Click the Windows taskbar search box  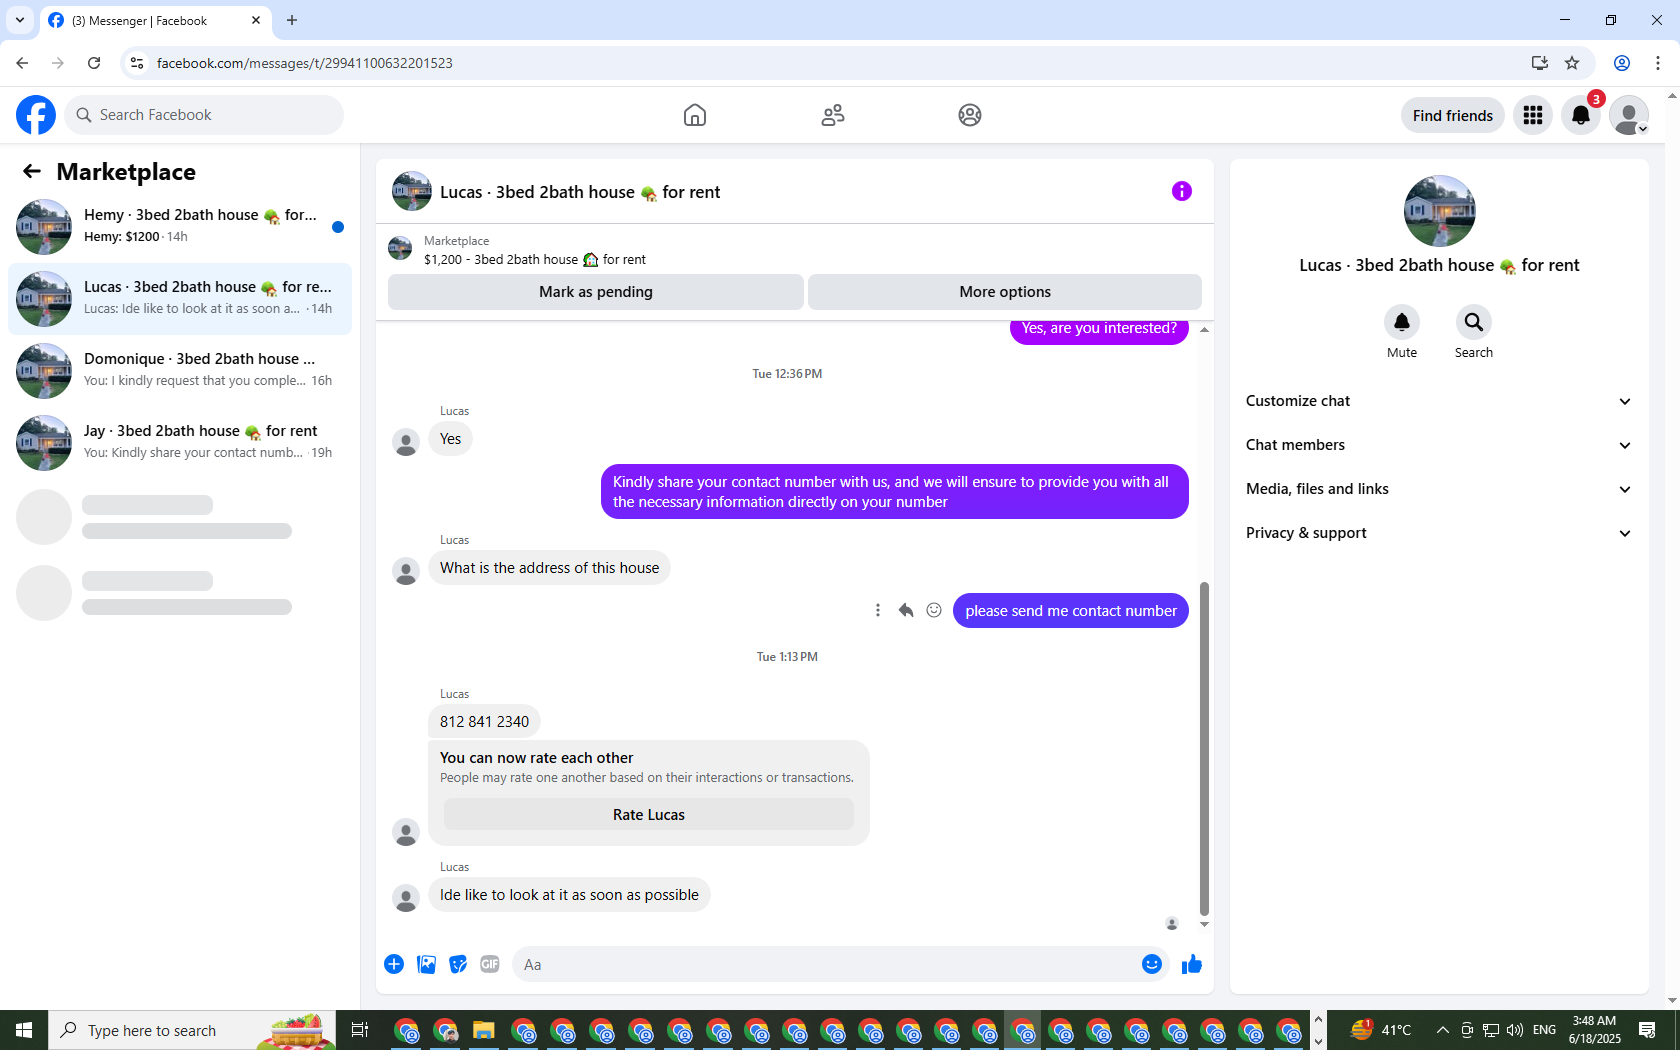192,1030
